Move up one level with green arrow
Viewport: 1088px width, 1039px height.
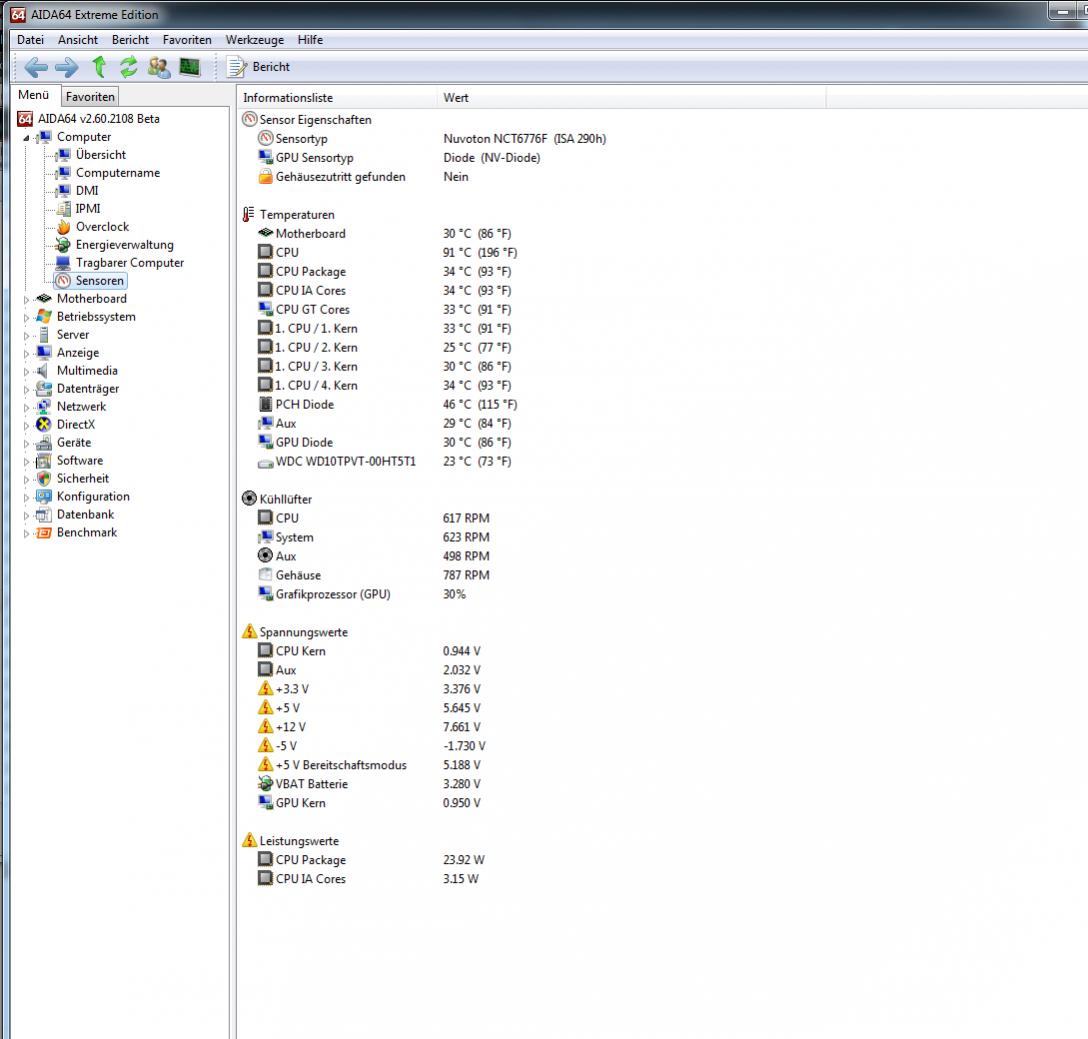click(99, 67)
